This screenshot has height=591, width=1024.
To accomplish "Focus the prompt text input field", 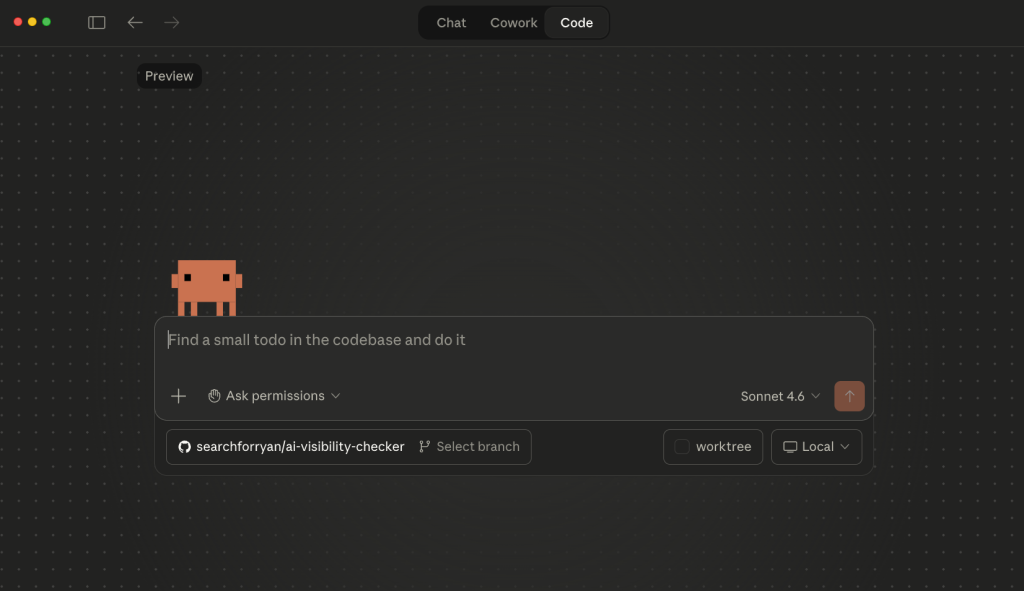I will coord(514,340).
